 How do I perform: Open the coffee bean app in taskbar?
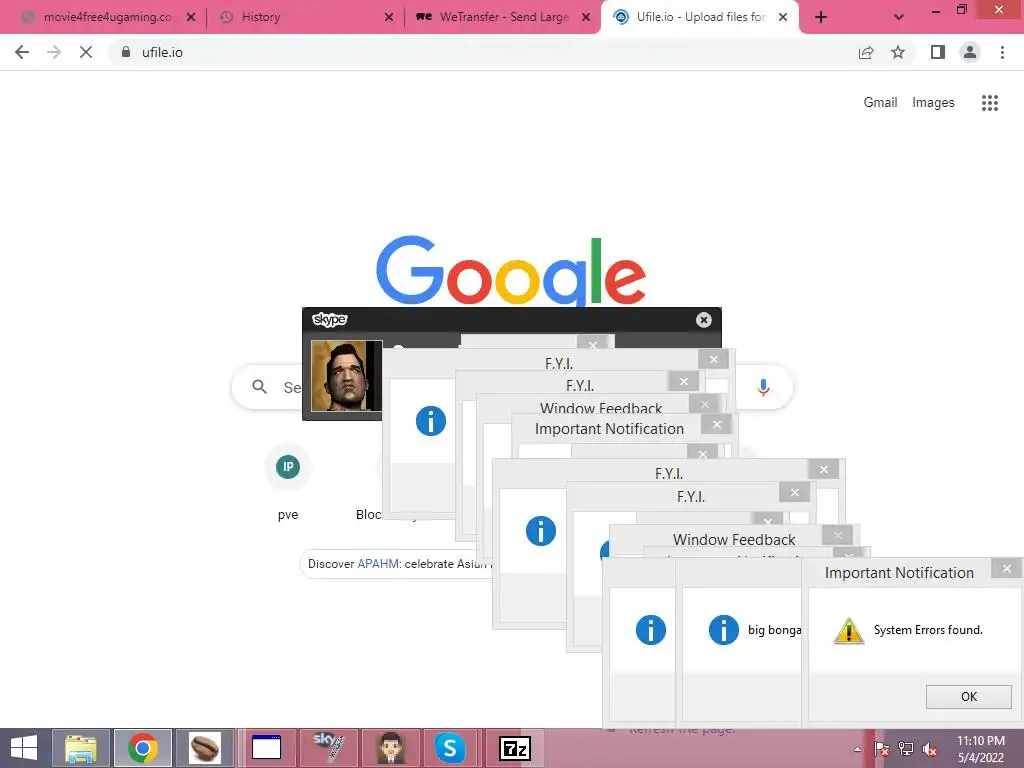pyautogui.click(x=205, y=748)
